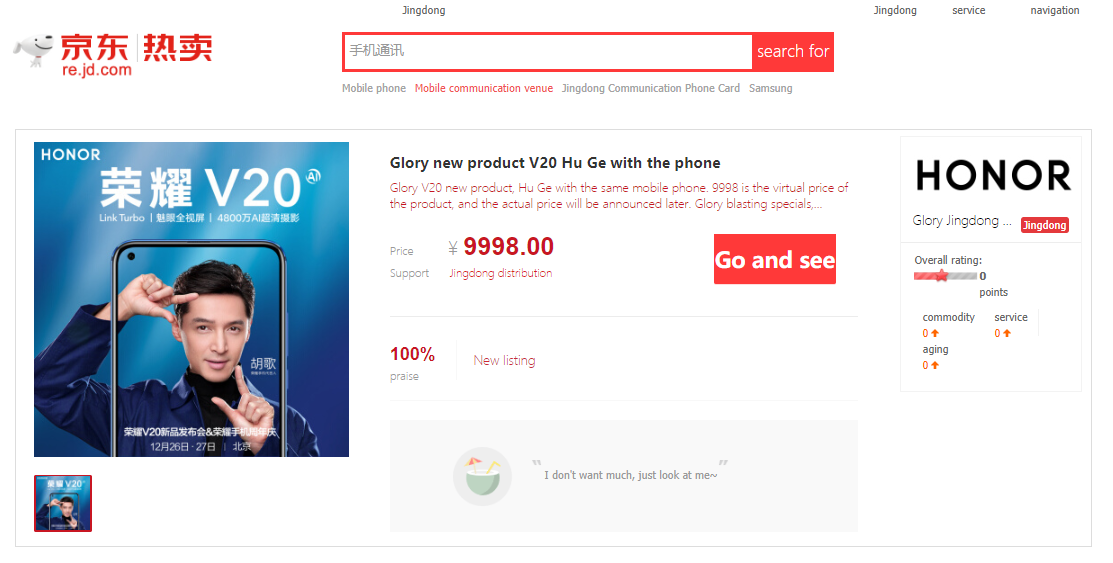This screenshot has width=1113, height=563.
Task: Open the product title 'Glory new product V20'
Action: pos(555,163)
